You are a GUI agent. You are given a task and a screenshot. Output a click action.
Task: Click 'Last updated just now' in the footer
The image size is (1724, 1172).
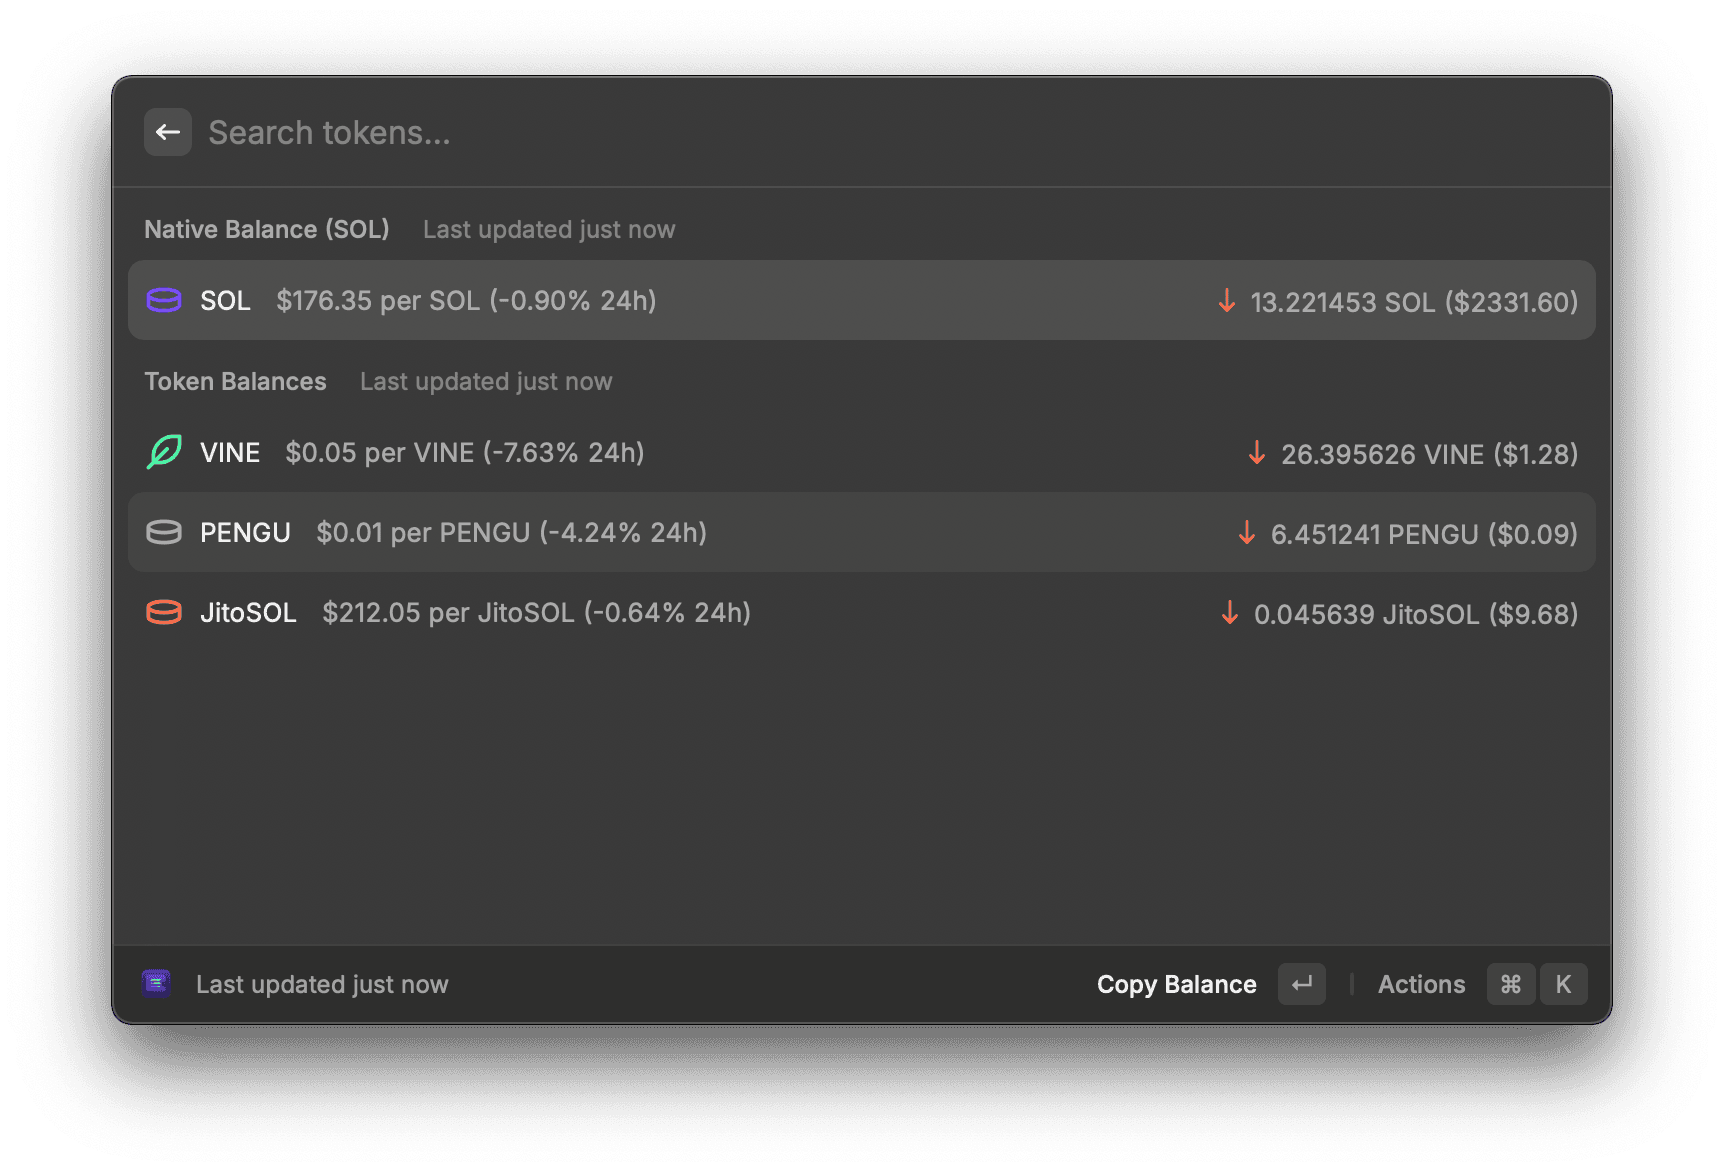tap(322, 985)
